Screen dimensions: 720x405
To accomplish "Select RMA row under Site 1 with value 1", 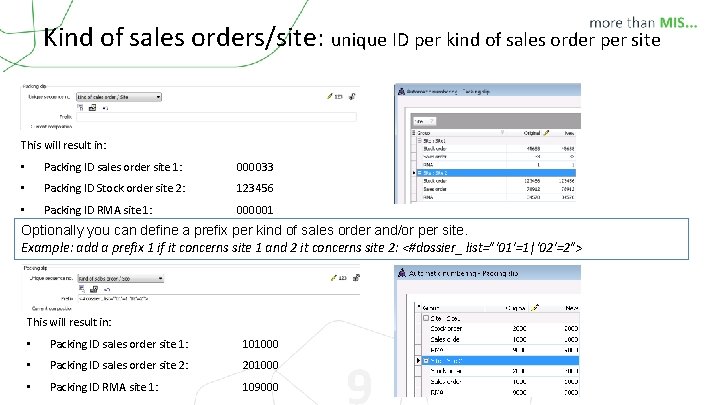I will (x=494, y=164).
